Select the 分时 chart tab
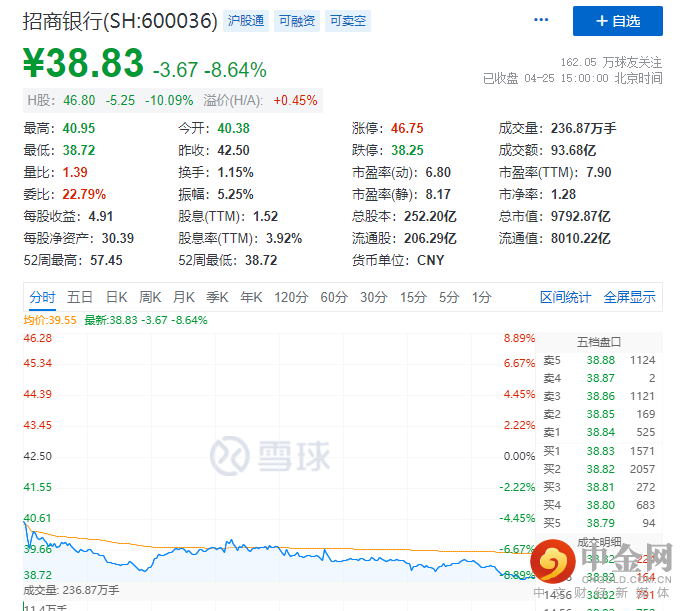Viewport: 687px width, 611px height. tap(42, 297)
